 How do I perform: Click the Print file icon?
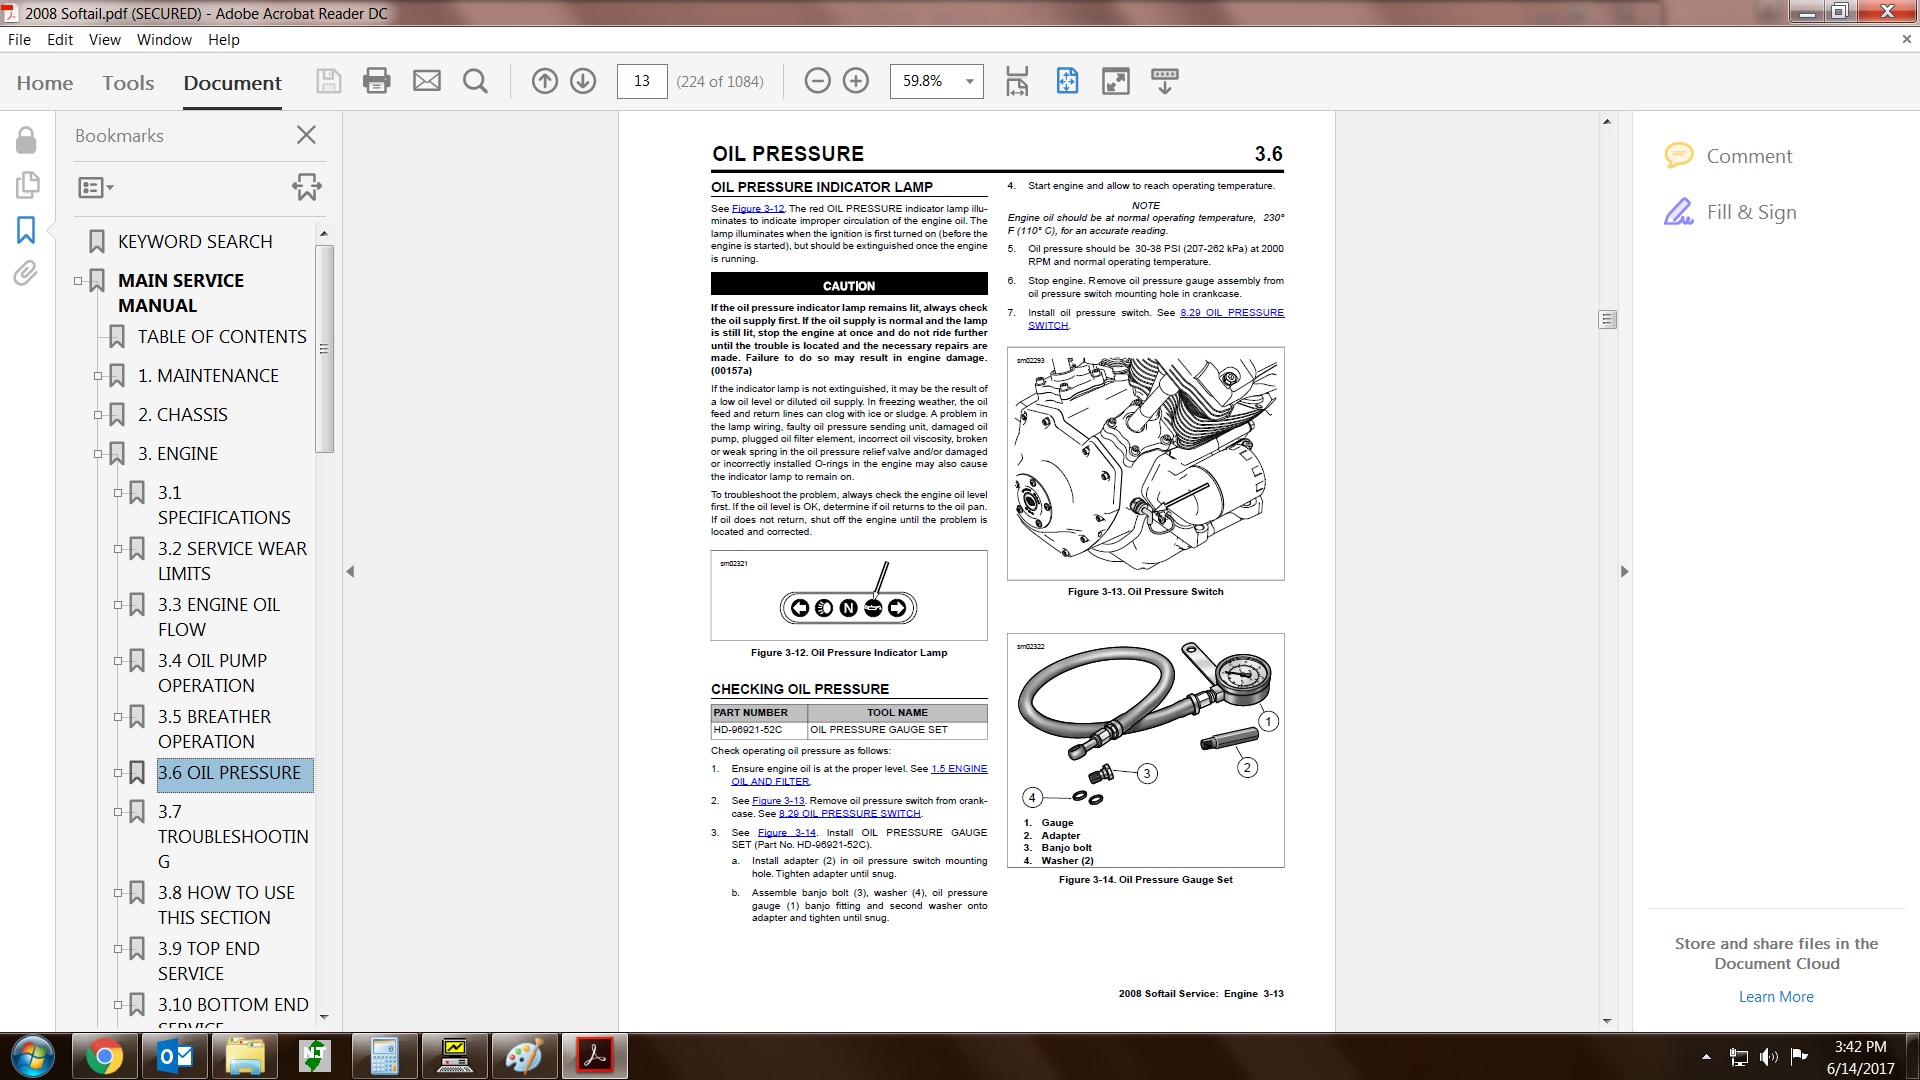click(x=377, y=81)
